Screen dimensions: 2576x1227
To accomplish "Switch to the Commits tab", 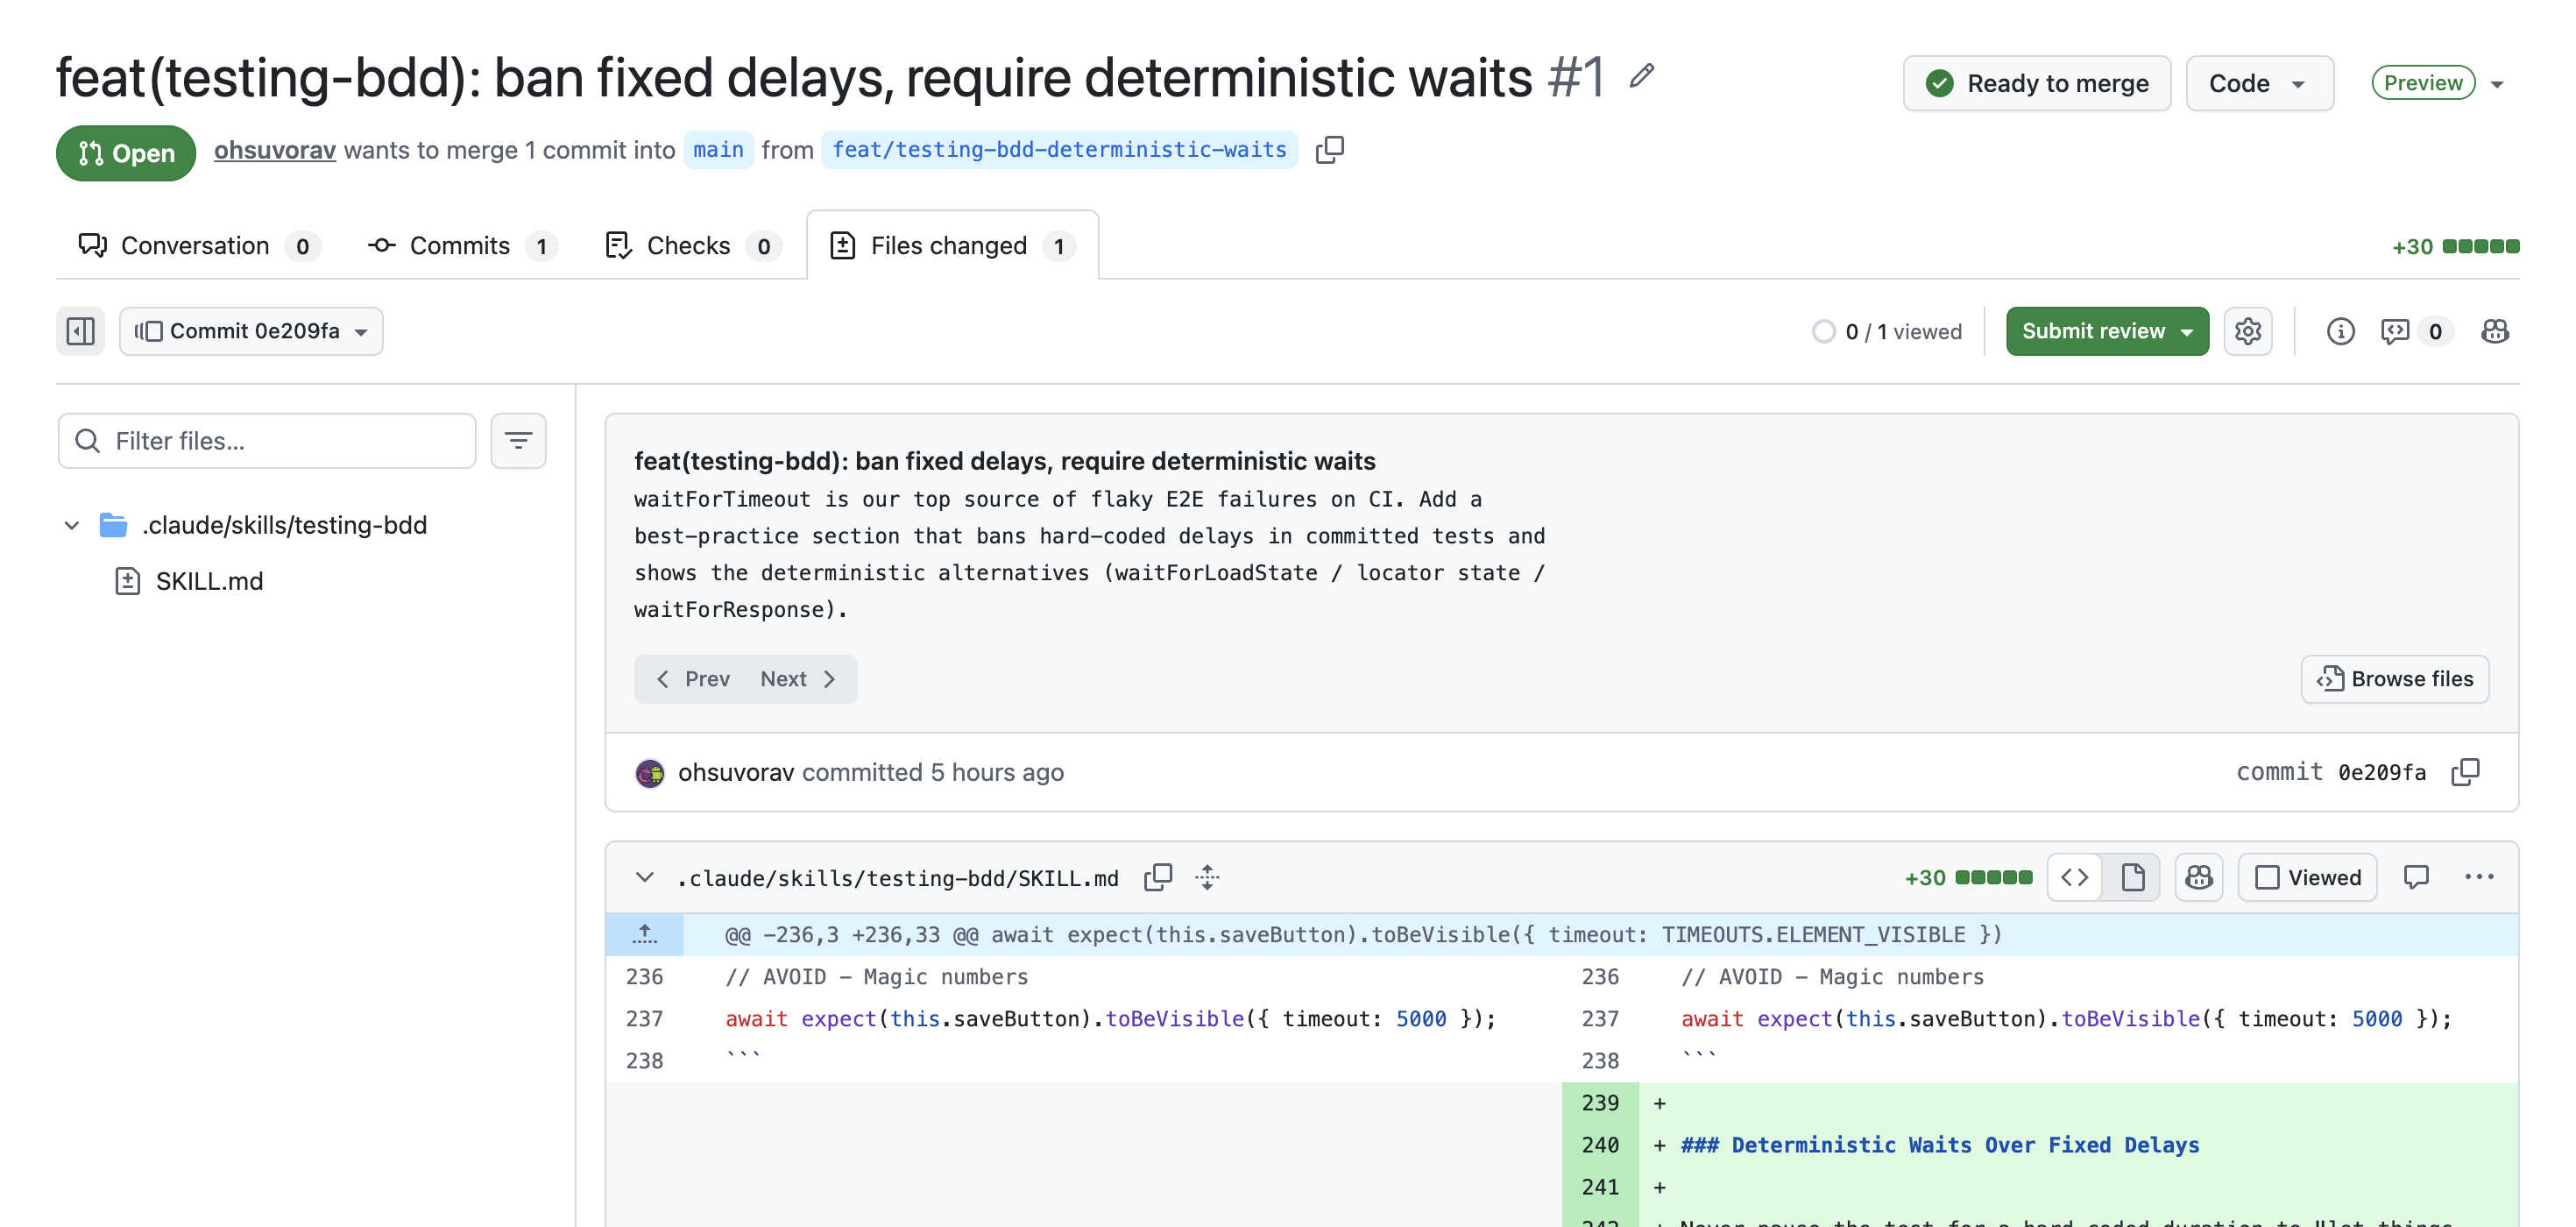I will point(462,246).
